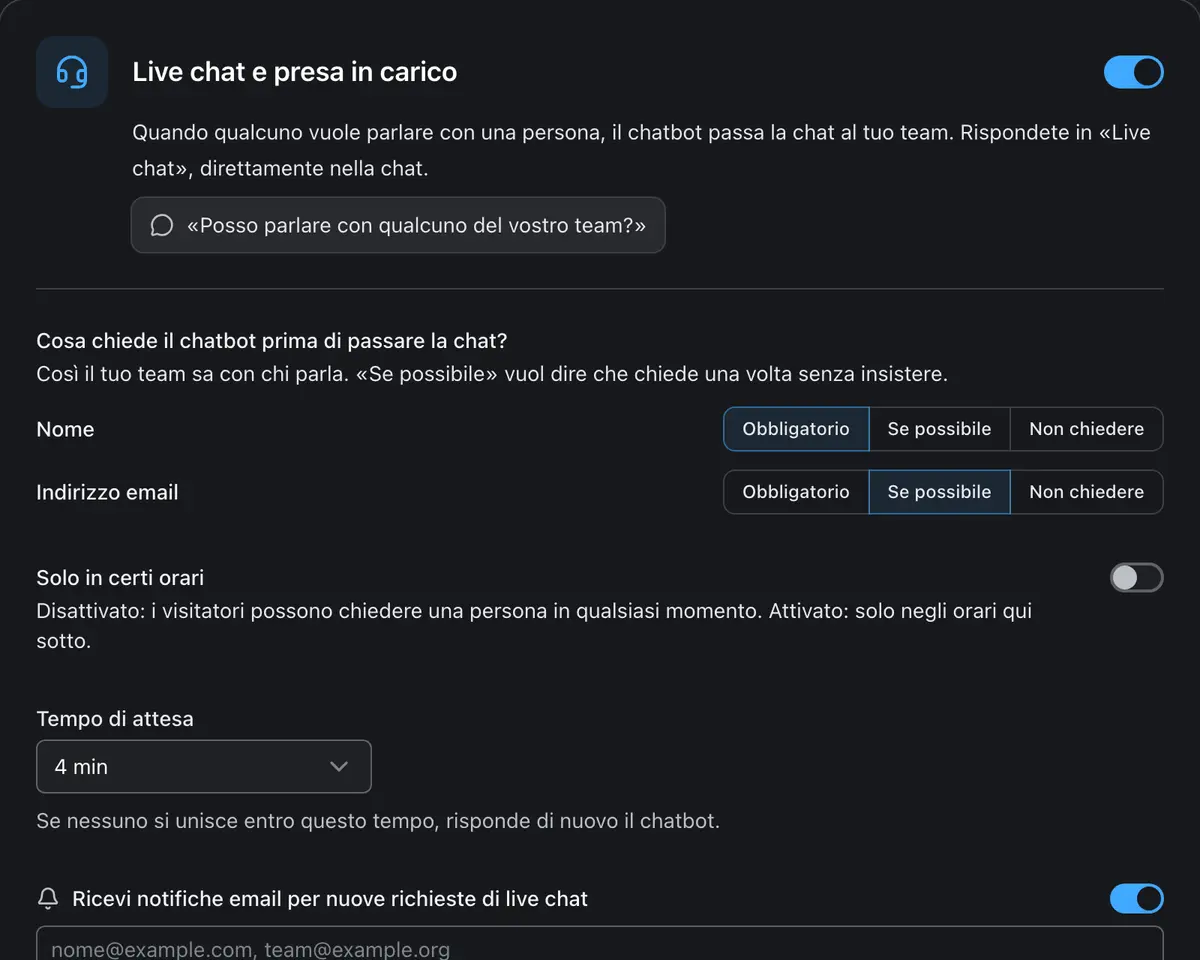Set Nome to Non chiedere
Image resolution: width=1200 pixels, height=960 pixels.
[x=1086, y=429]
